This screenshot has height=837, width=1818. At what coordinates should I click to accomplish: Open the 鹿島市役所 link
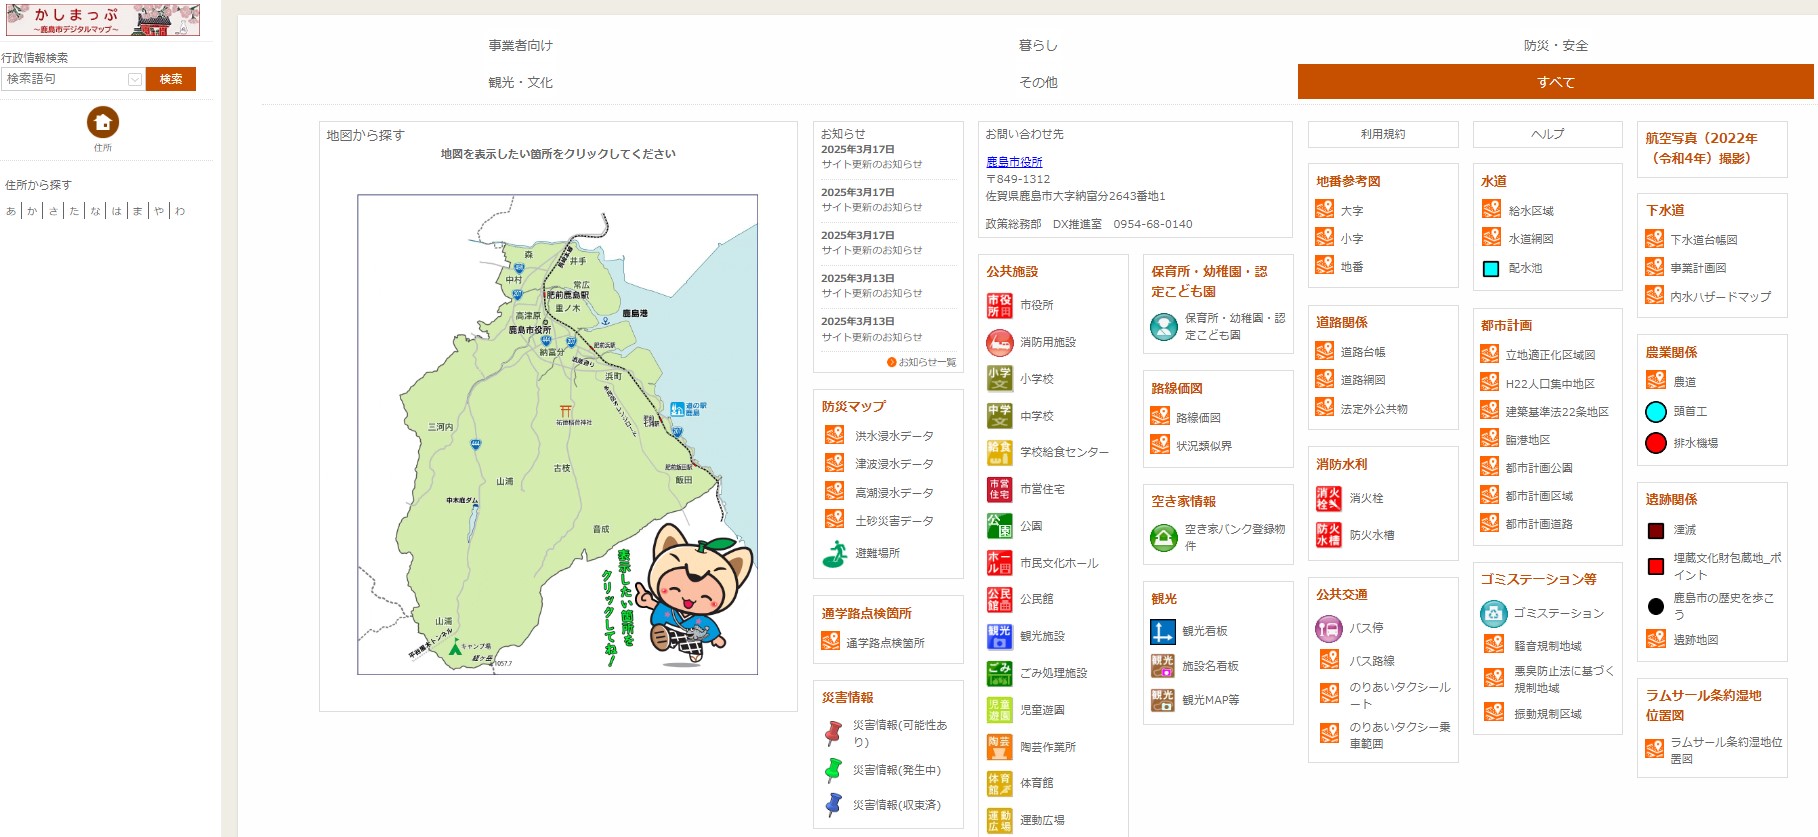point(1013,162)
